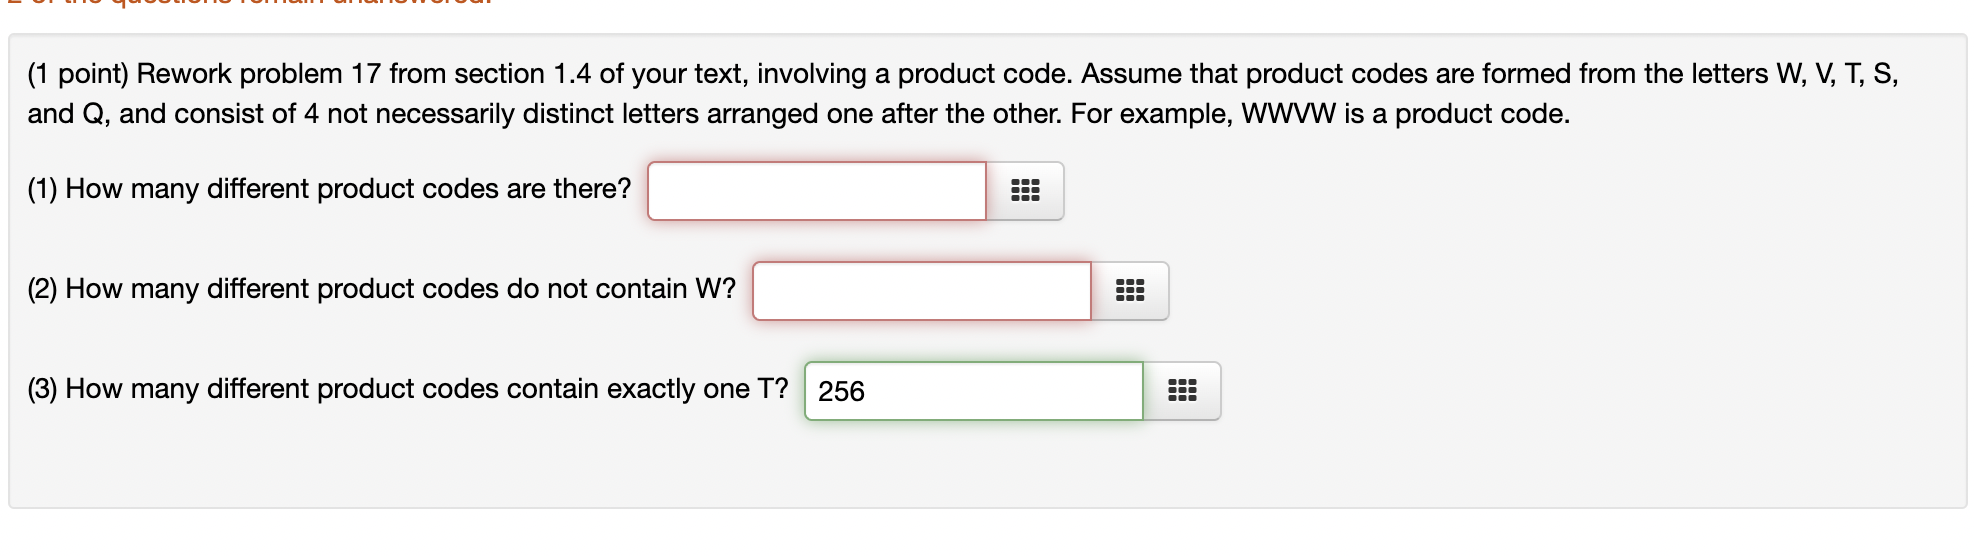Open equation editor grid for question 1
This screenshot has height=556, width=1974.
click(x=1025, y=191)
